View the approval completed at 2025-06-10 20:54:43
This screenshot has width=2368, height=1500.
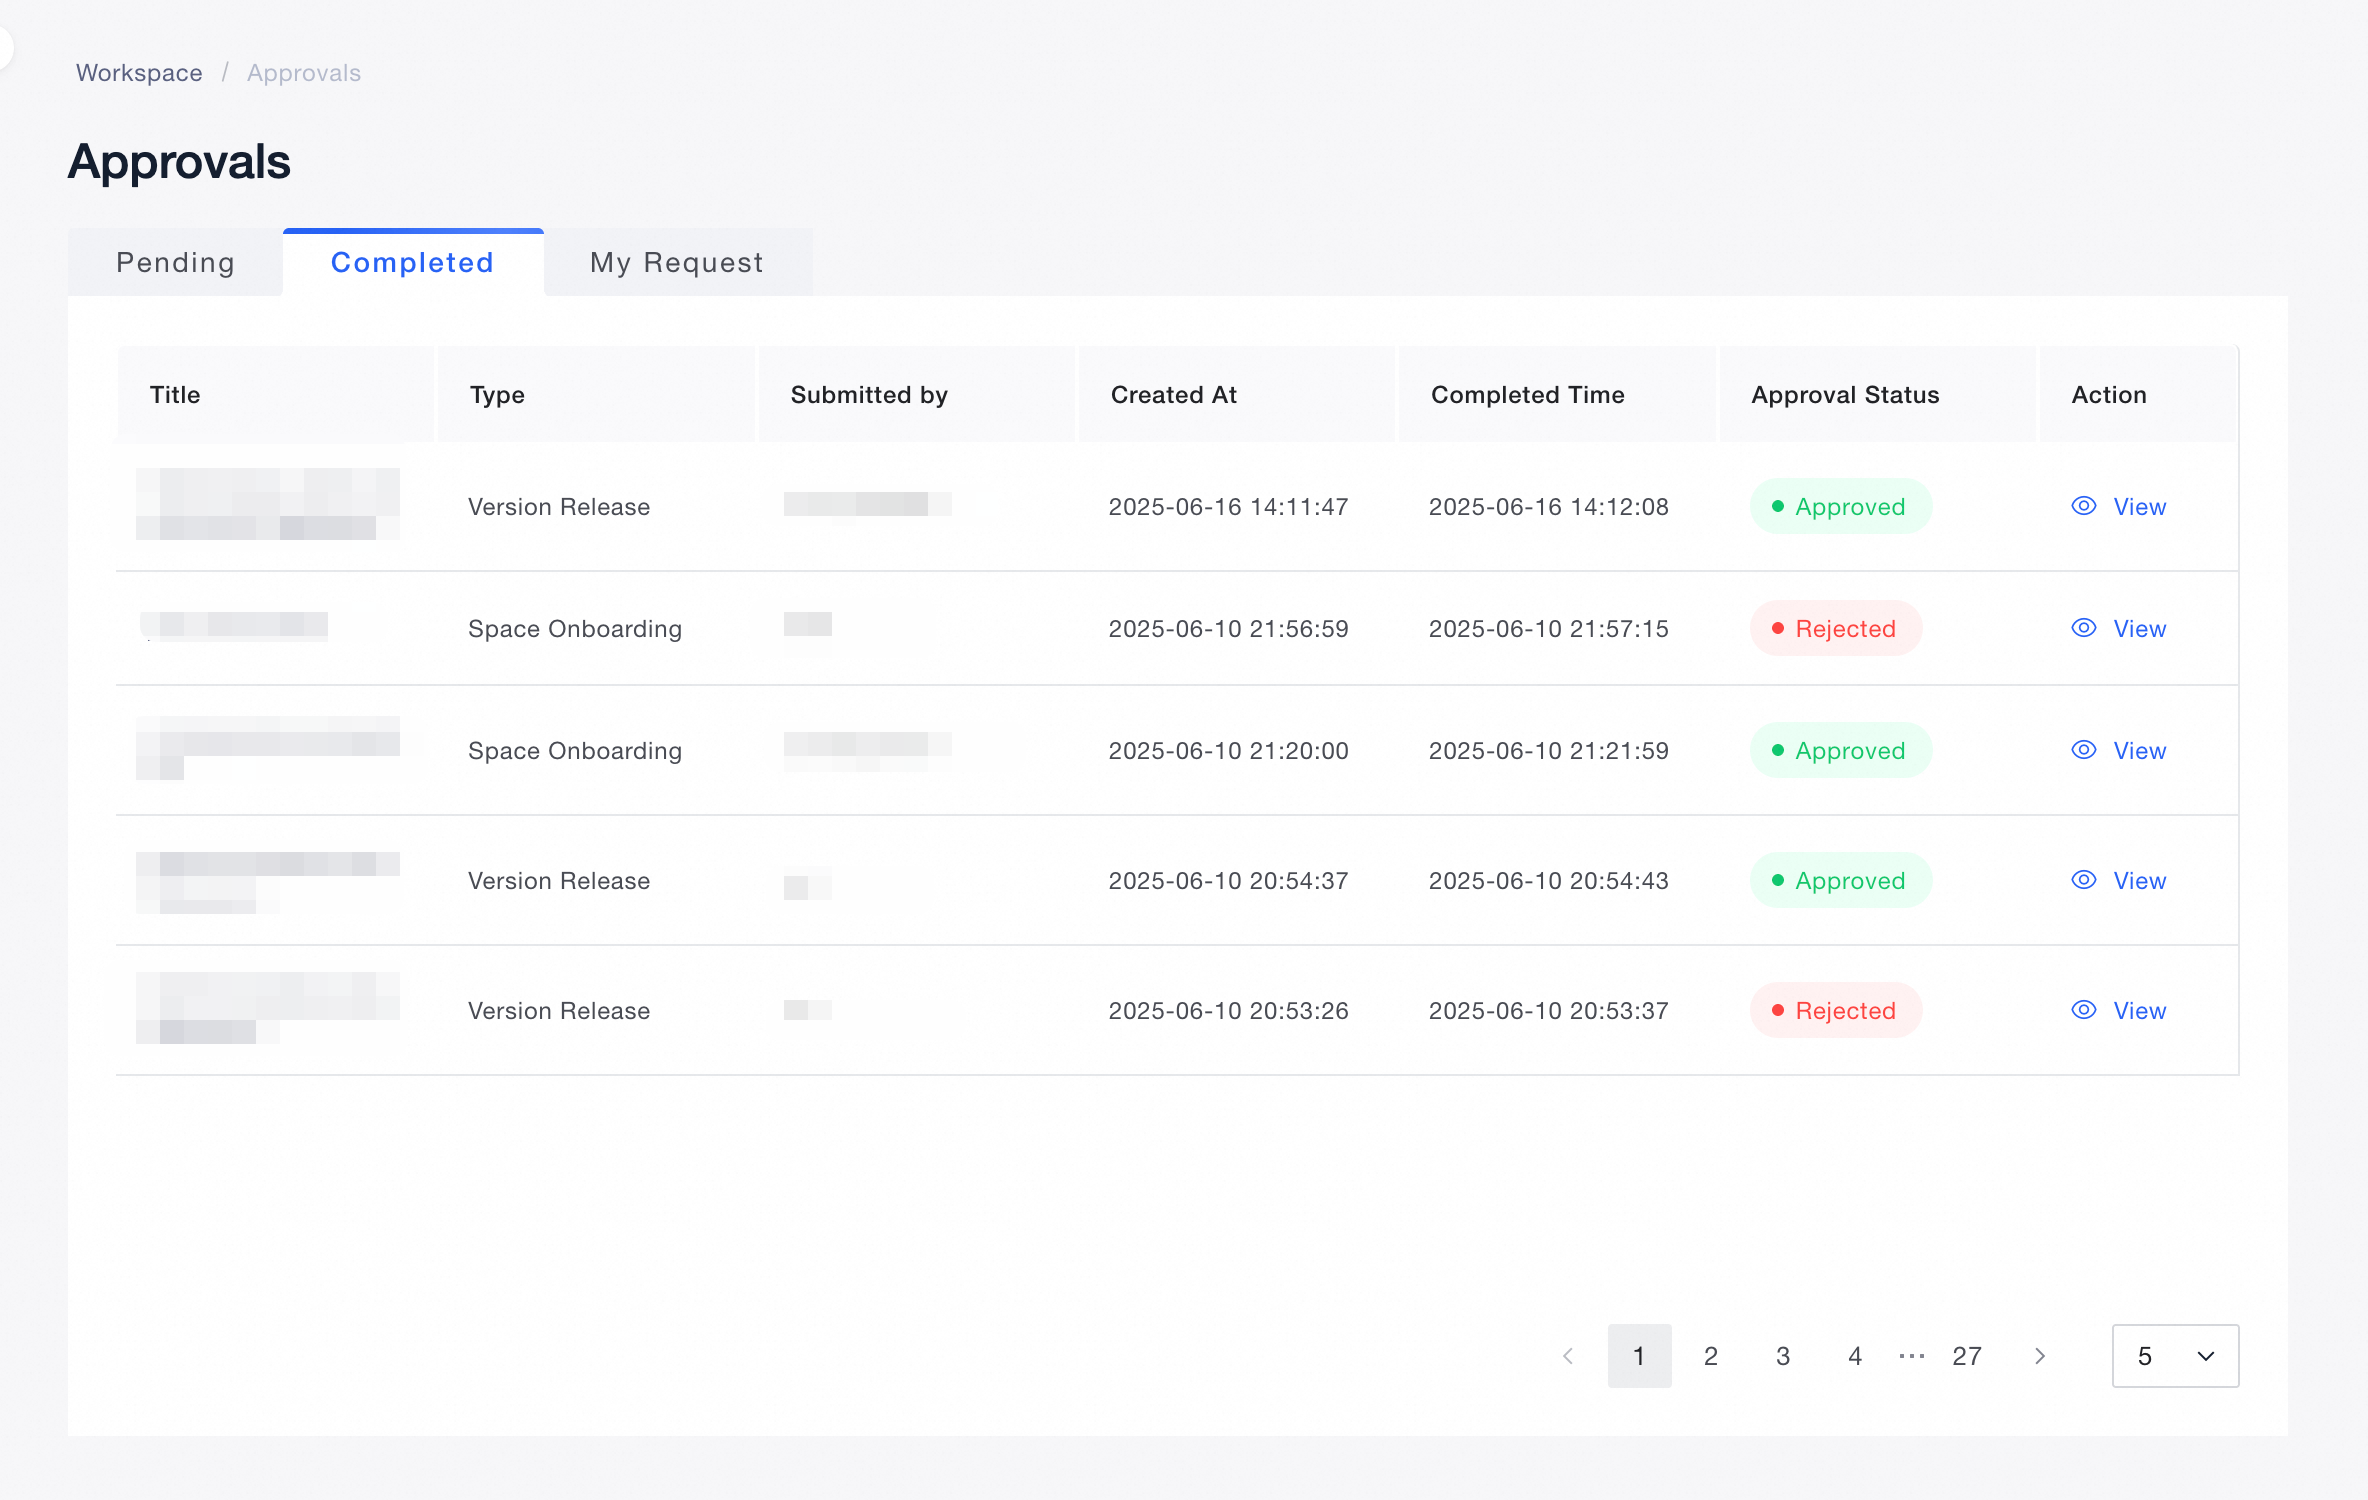coord(2119,880)
